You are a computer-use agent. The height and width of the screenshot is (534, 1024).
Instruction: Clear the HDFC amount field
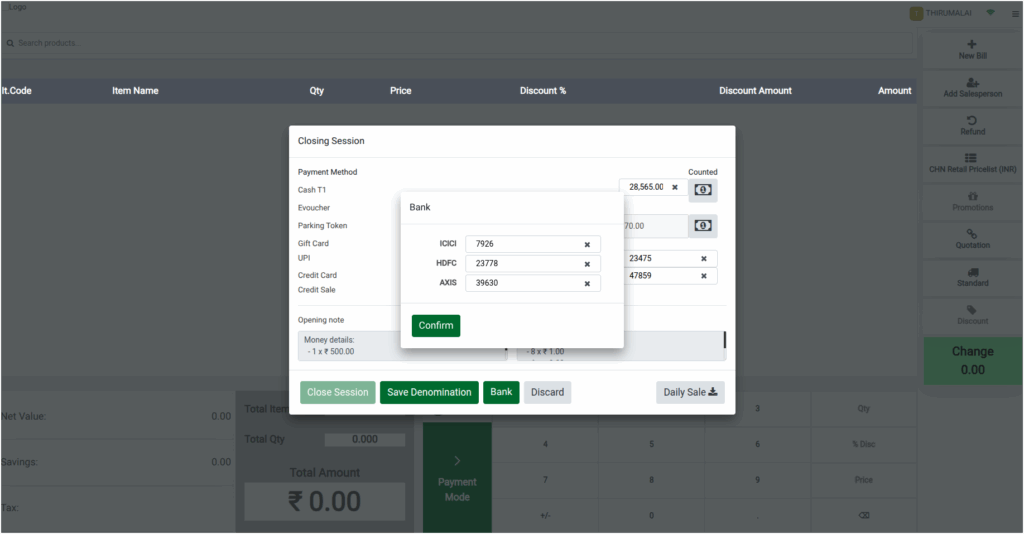(x=587, y=264)
